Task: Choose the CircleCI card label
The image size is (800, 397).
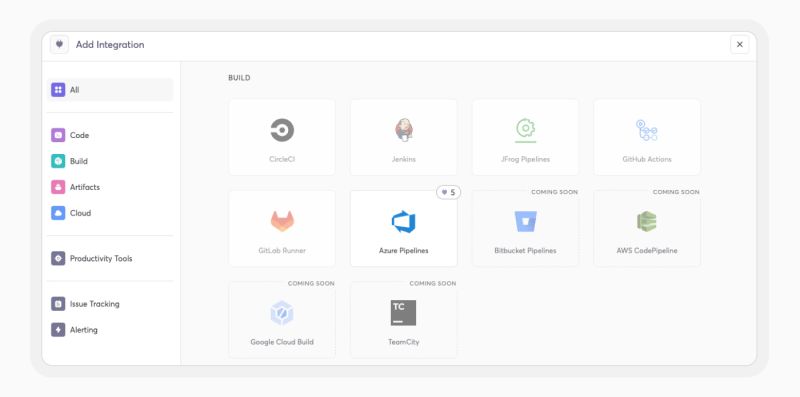Action: coord(282,159)
